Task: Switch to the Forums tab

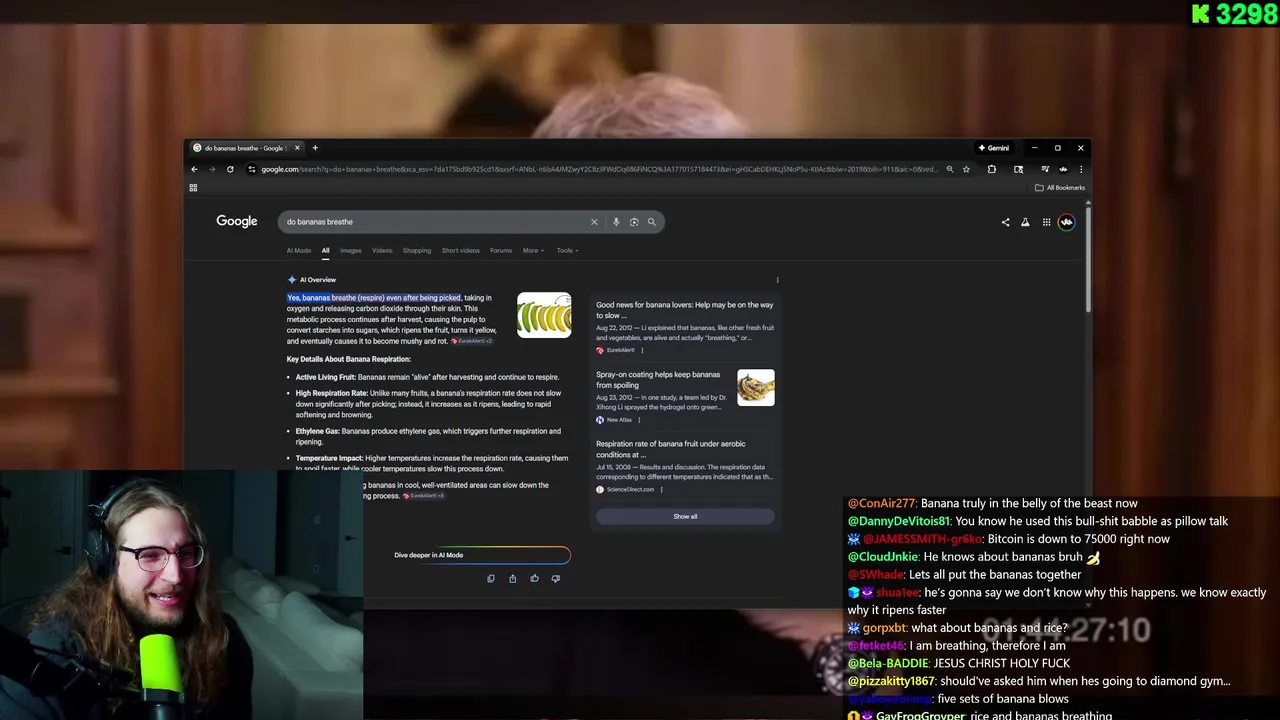Action: 501,250
